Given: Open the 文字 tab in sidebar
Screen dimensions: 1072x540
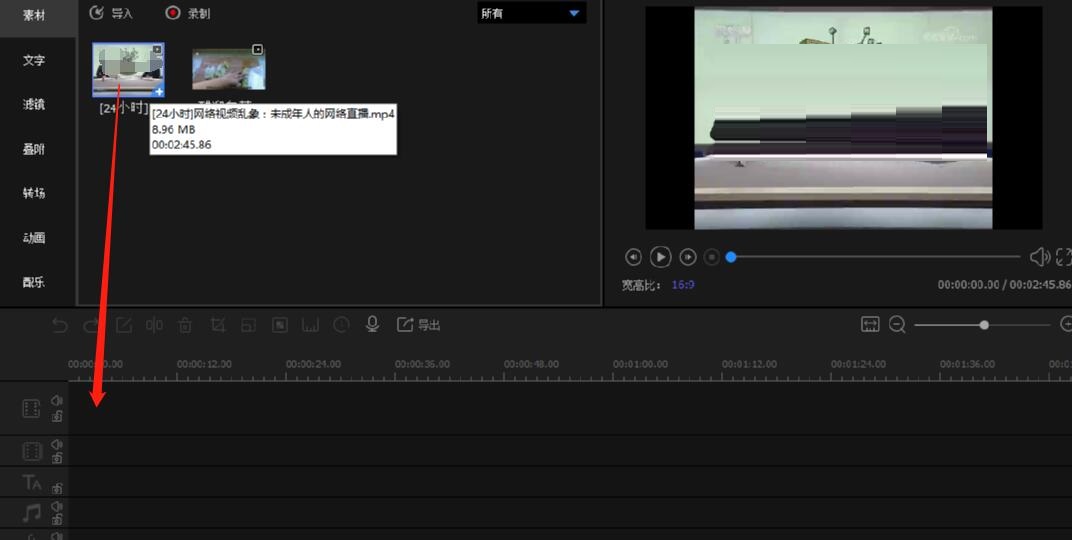Looking at the screenshot, I should point(34,60).
